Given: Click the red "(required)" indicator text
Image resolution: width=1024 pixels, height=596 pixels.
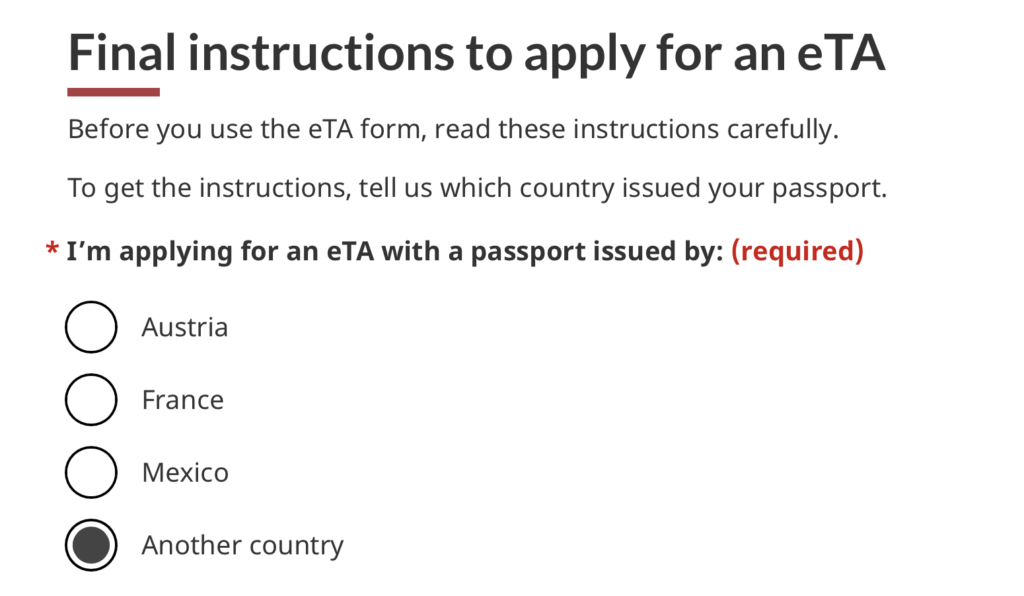Looking at the screenshot, I should point(797,251).
